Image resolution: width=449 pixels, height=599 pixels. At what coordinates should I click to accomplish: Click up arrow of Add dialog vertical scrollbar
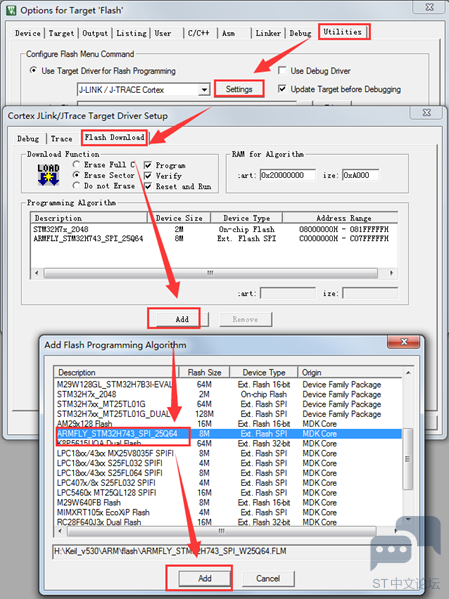coord(408,372)
